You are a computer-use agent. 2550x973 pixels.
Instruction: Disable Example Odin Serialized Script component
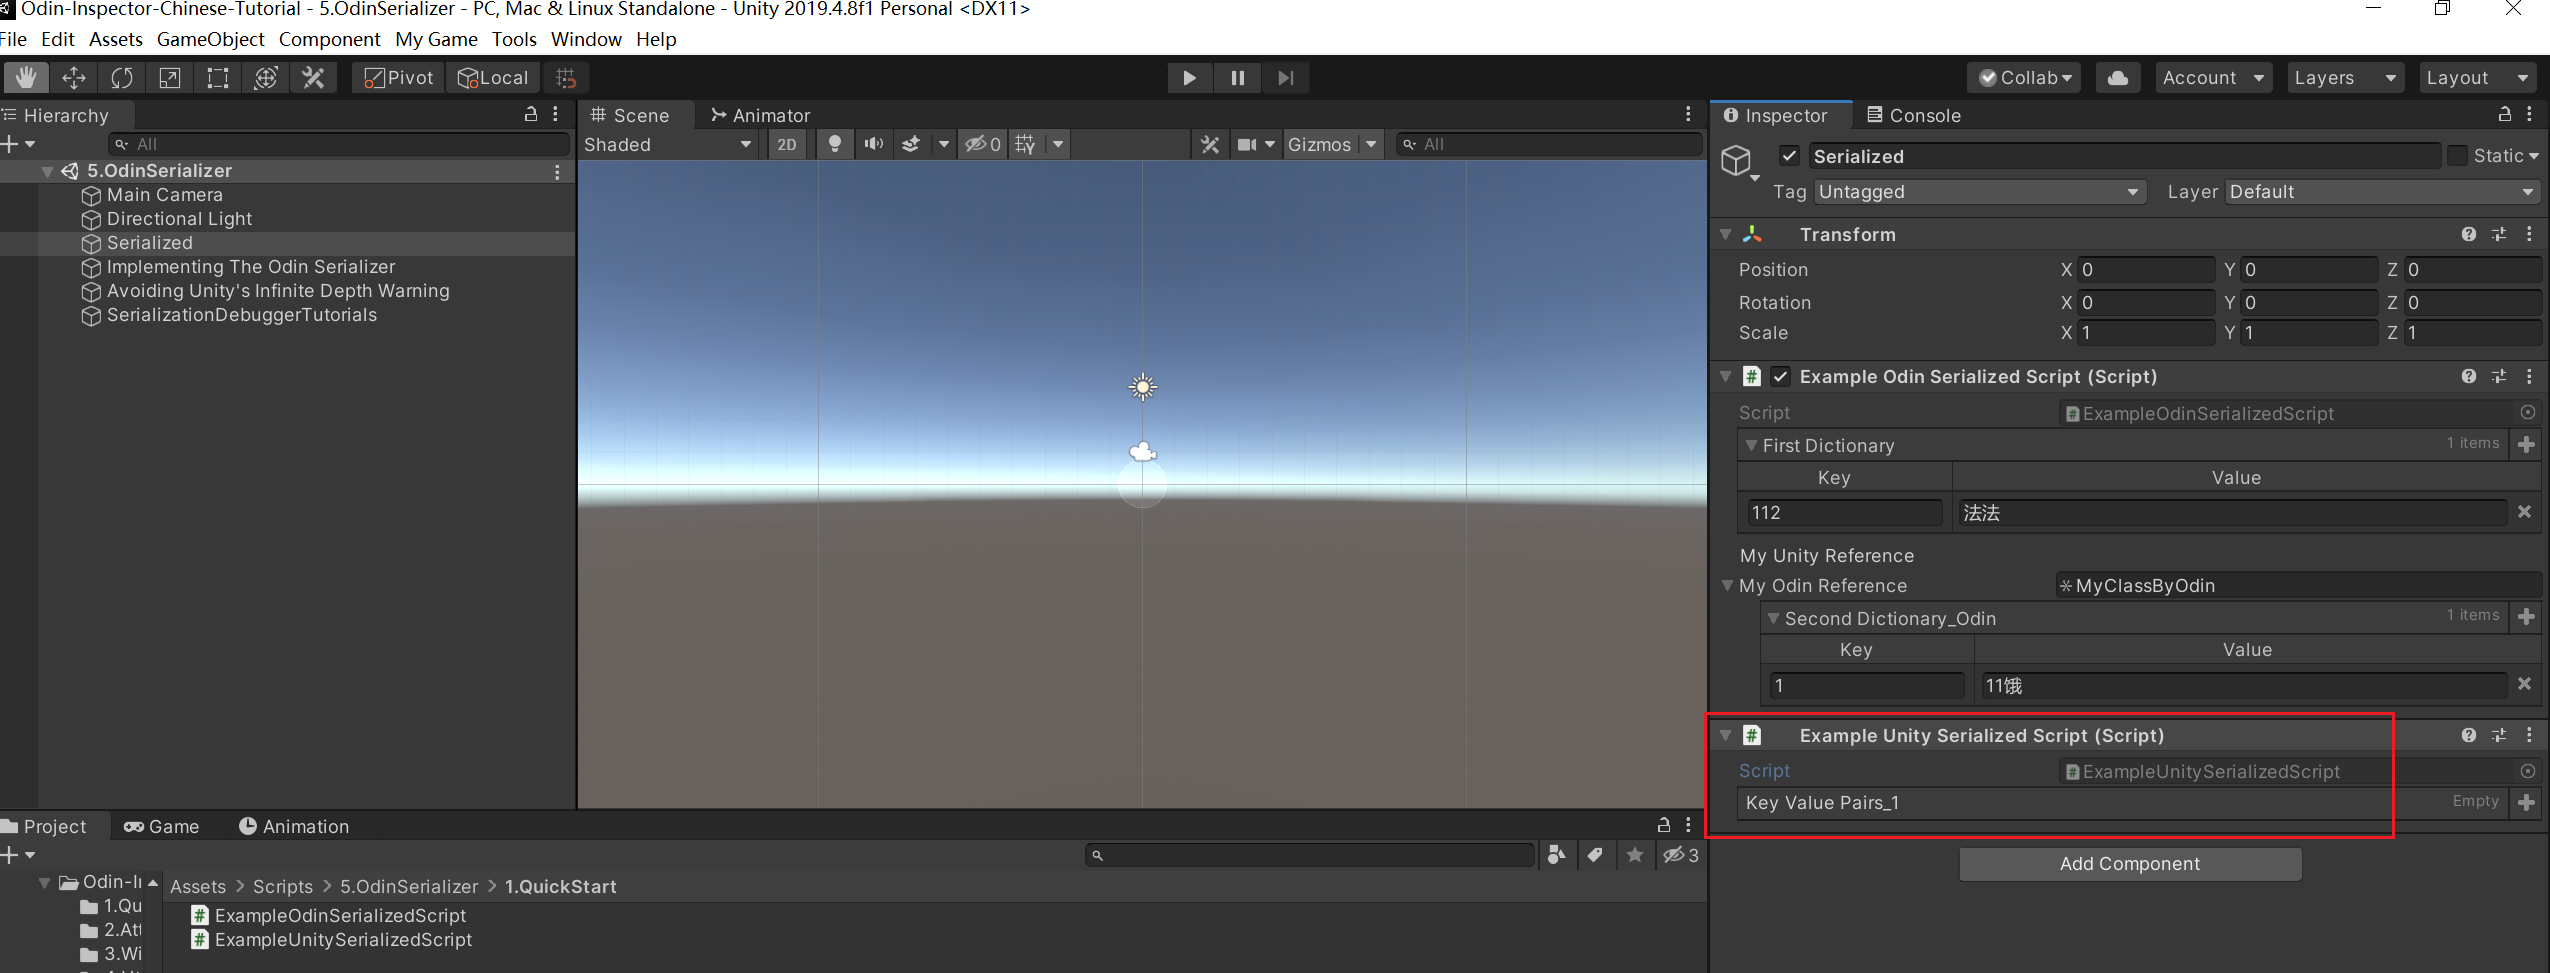tap(1780, 377)
